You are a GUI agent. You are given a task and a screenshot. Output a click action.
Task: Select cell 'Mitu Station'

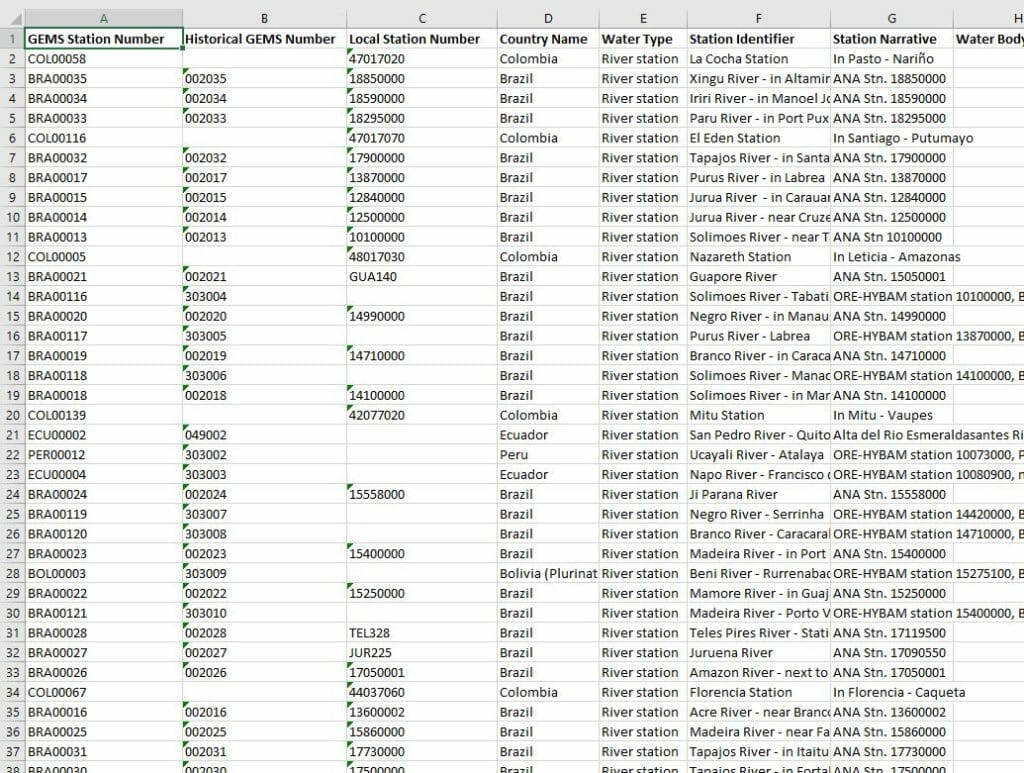pos(759,415)
